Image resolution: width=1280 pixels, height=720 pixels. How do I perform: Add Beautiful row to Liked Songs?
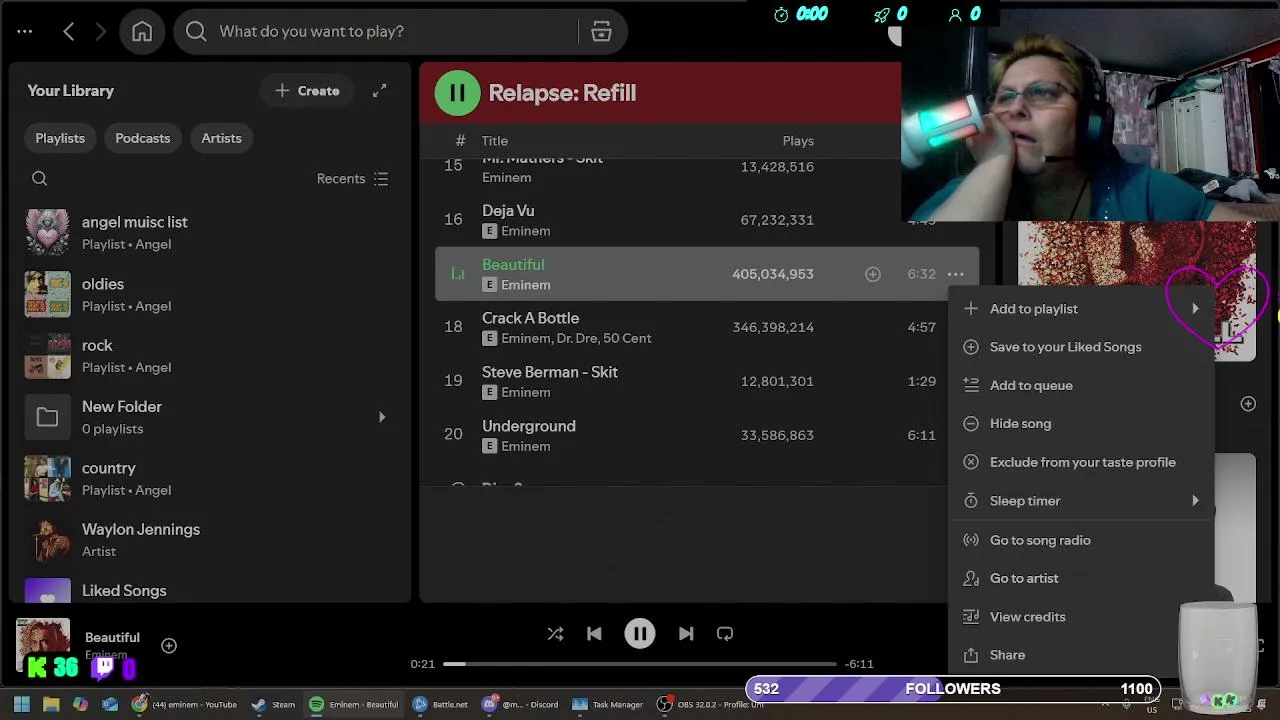[873, 274]
